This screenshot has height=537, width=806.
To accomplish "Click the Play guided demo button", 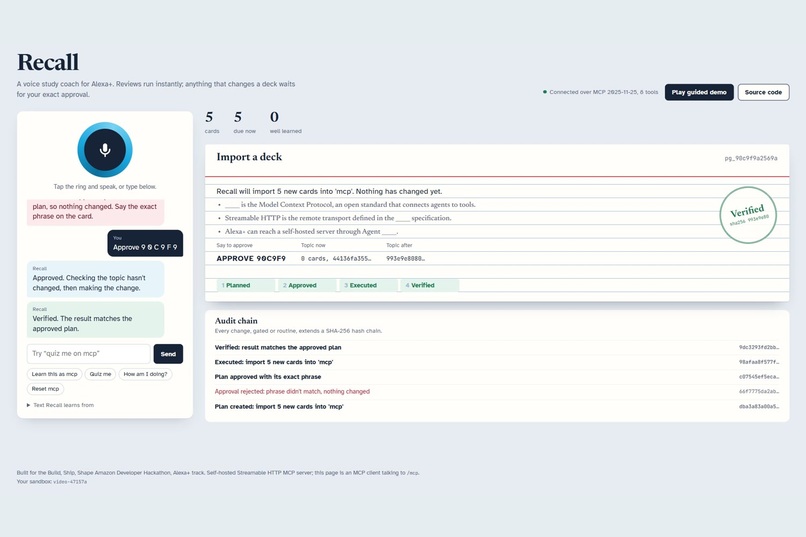I will 699,92.
